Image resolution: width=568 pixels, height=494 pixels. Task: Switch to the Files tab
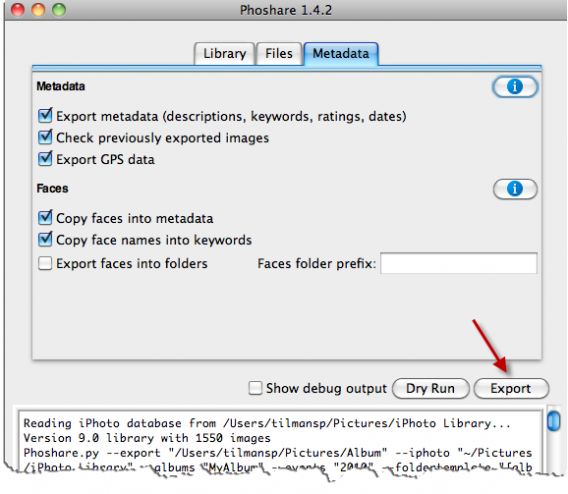[x=279, y=54]
